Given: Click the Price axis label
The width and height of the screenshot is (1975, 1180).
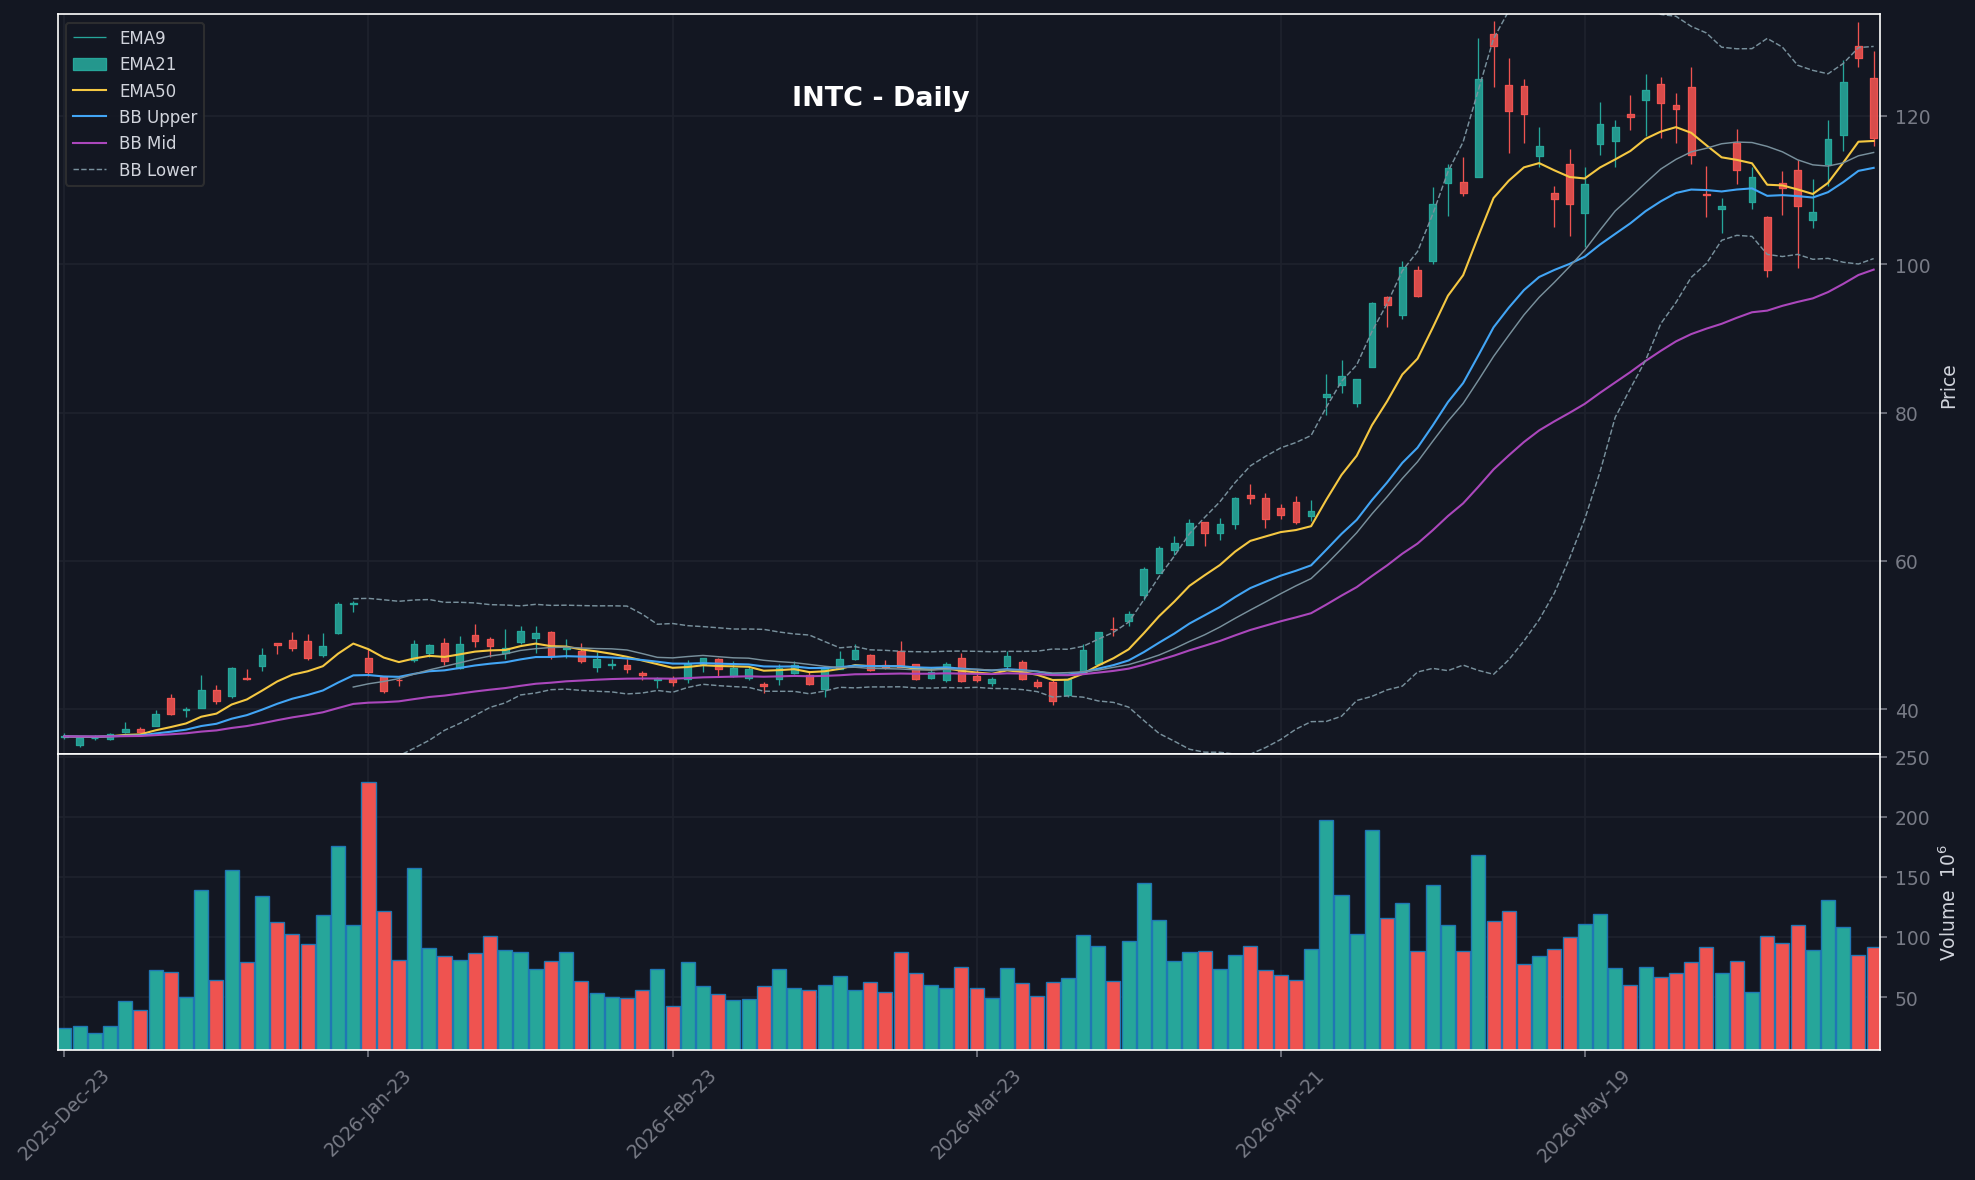Looking at the screenshot, I should (x=1948, y=387).
